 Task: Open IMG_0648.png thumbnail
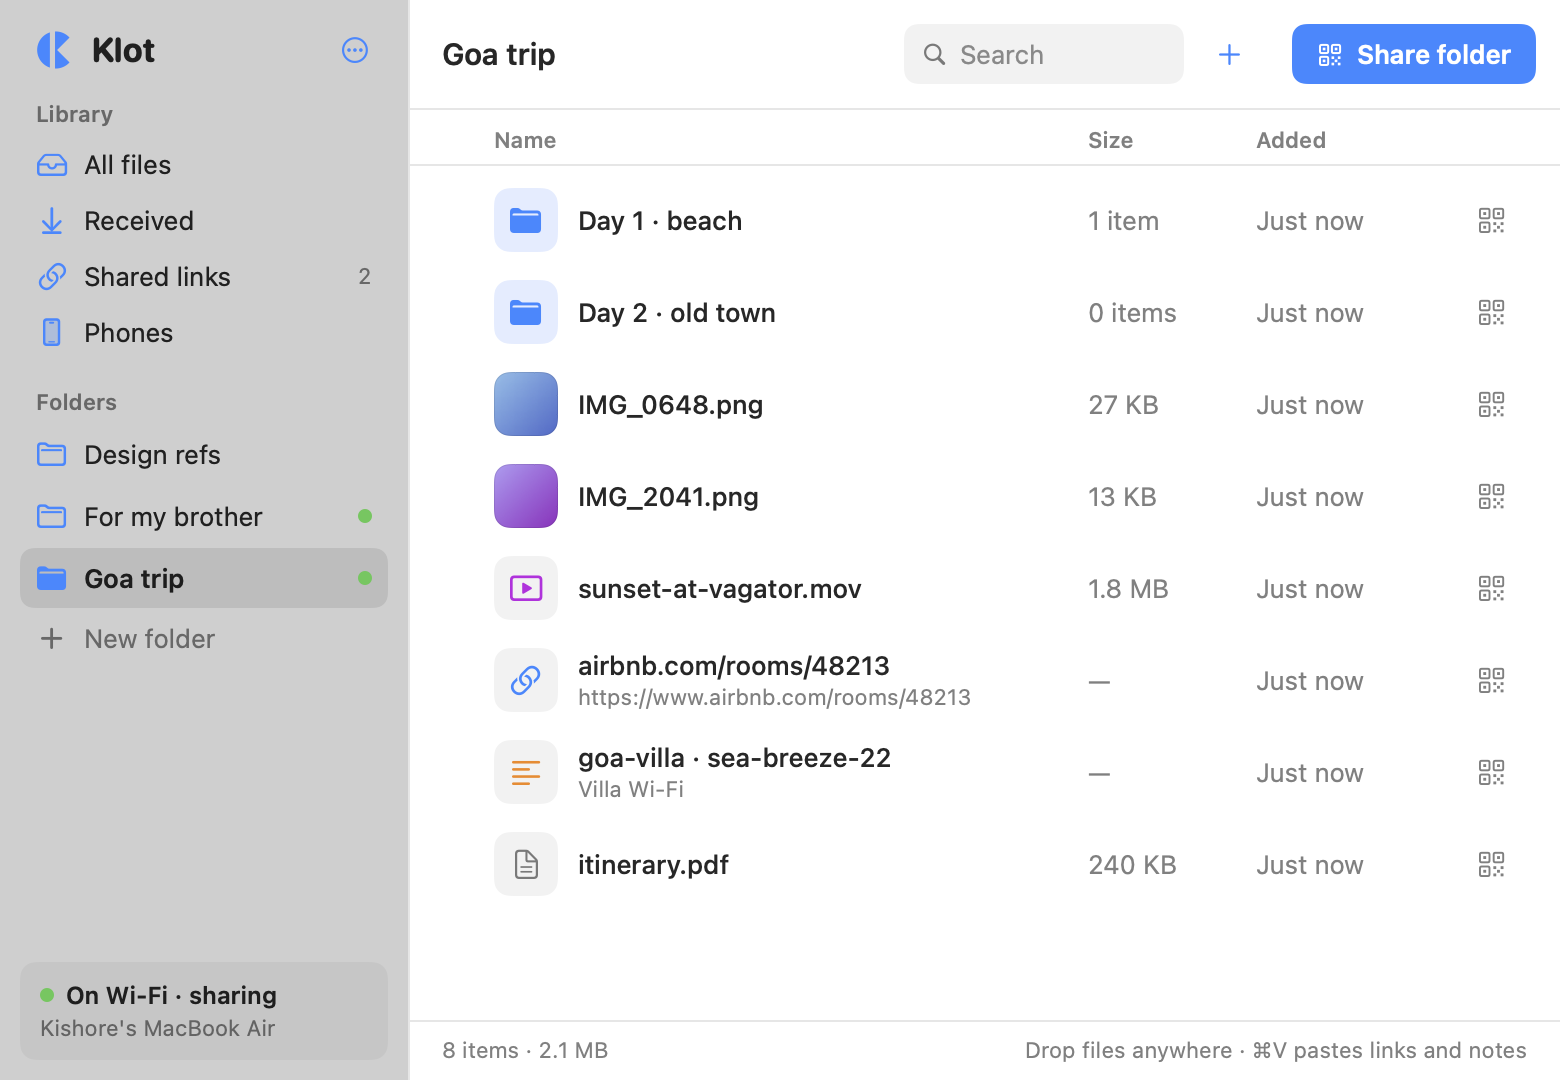[526, 404]
